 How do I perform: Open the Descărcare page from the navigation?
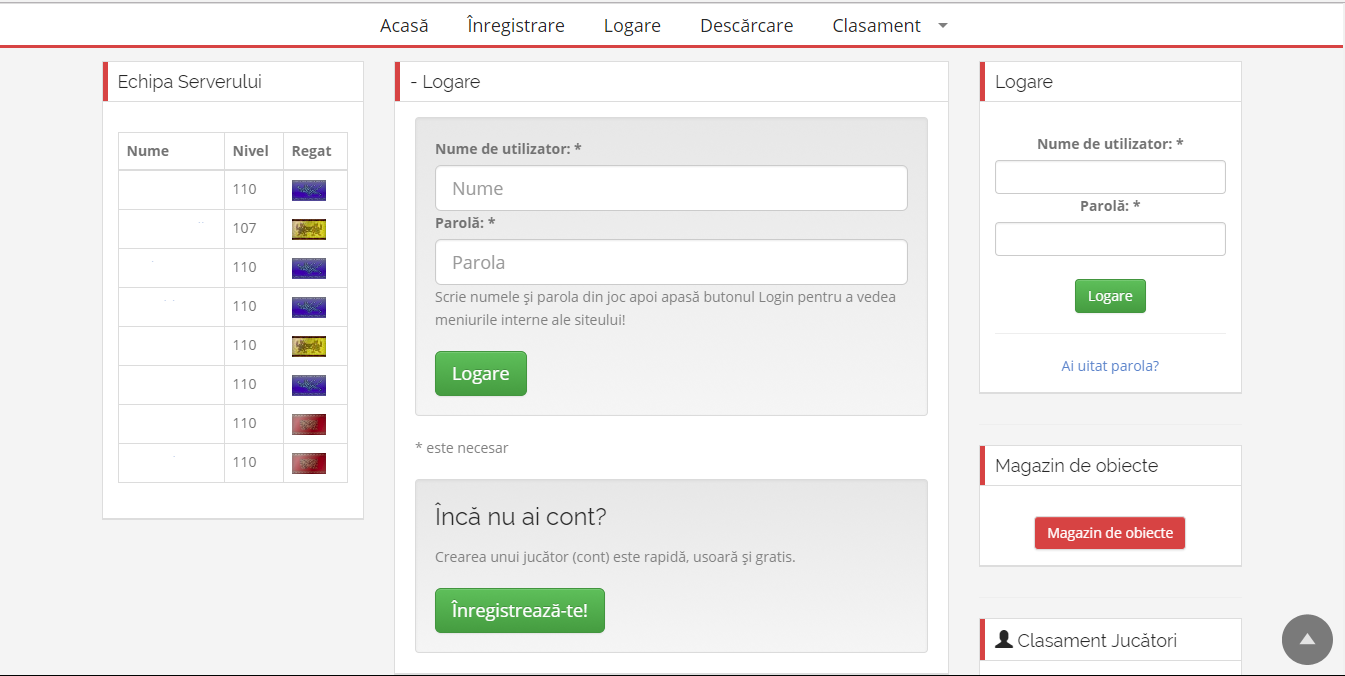747,26
